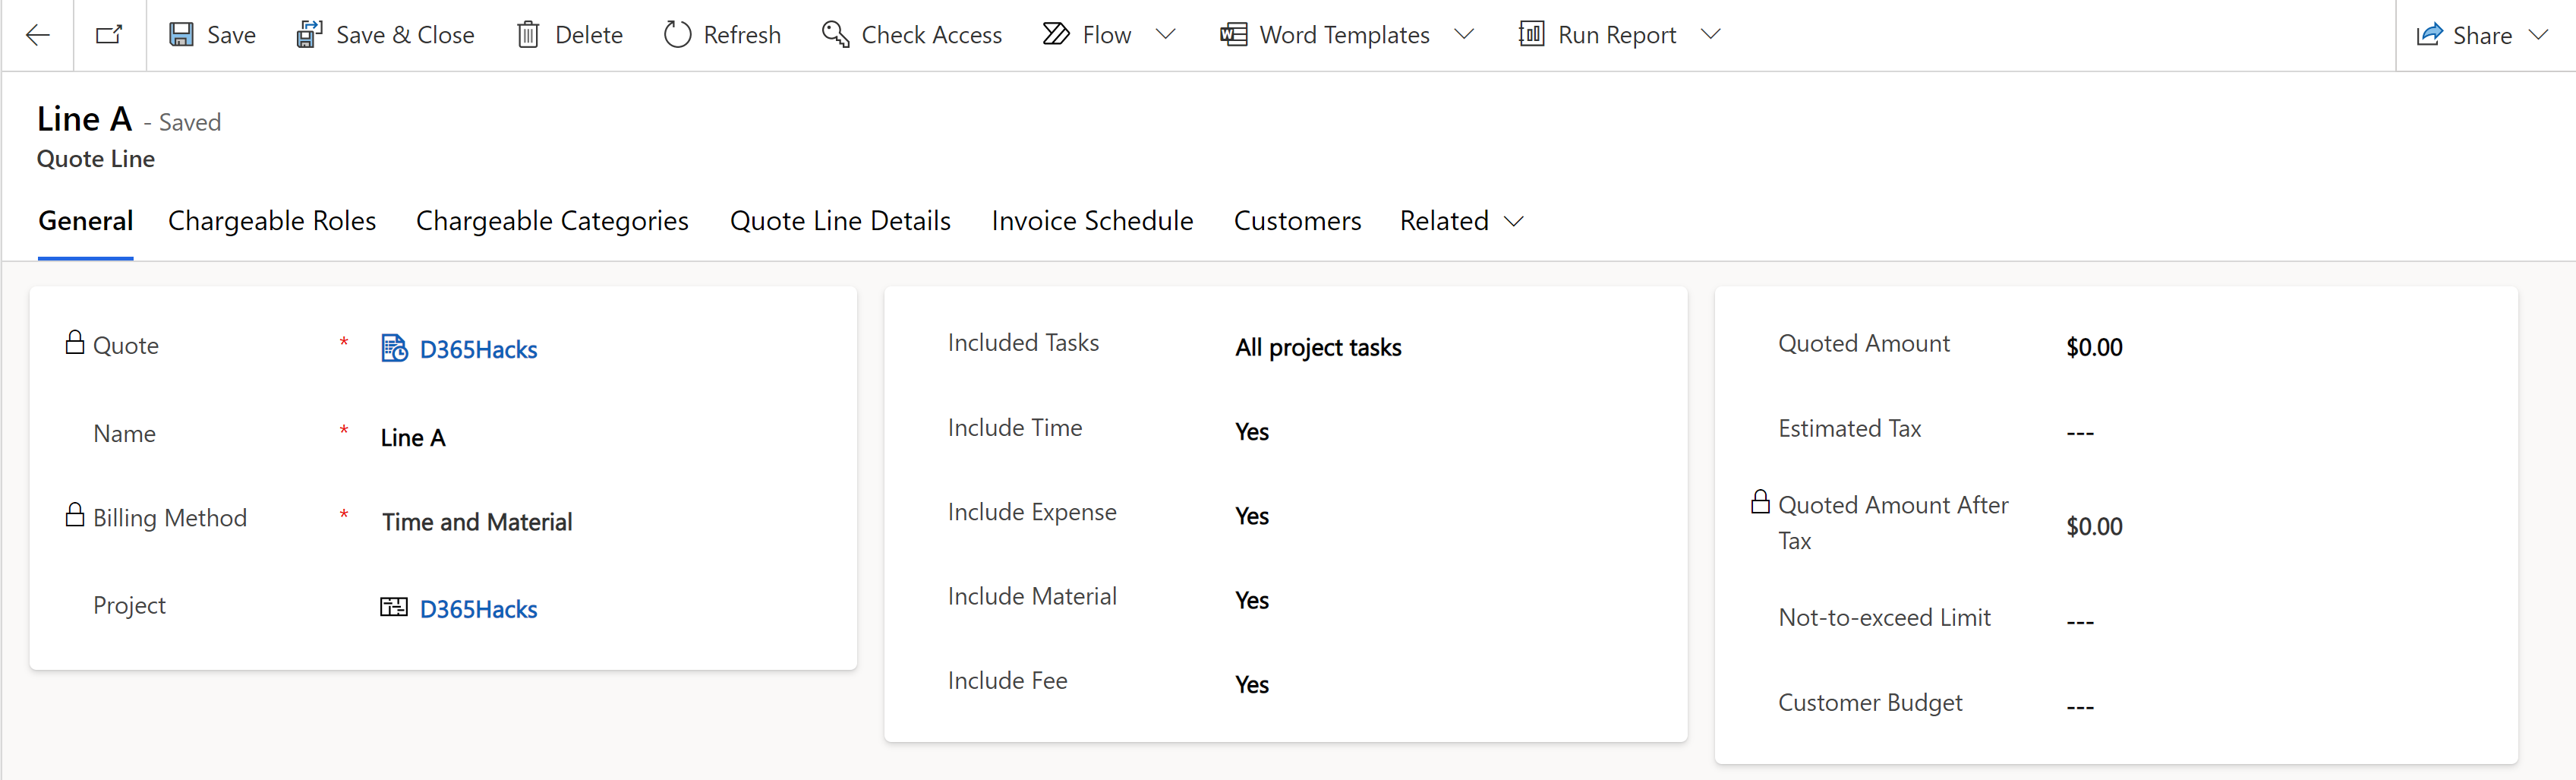Refresh the Quote Line record

pyautogui.click(x=678, y=33)
